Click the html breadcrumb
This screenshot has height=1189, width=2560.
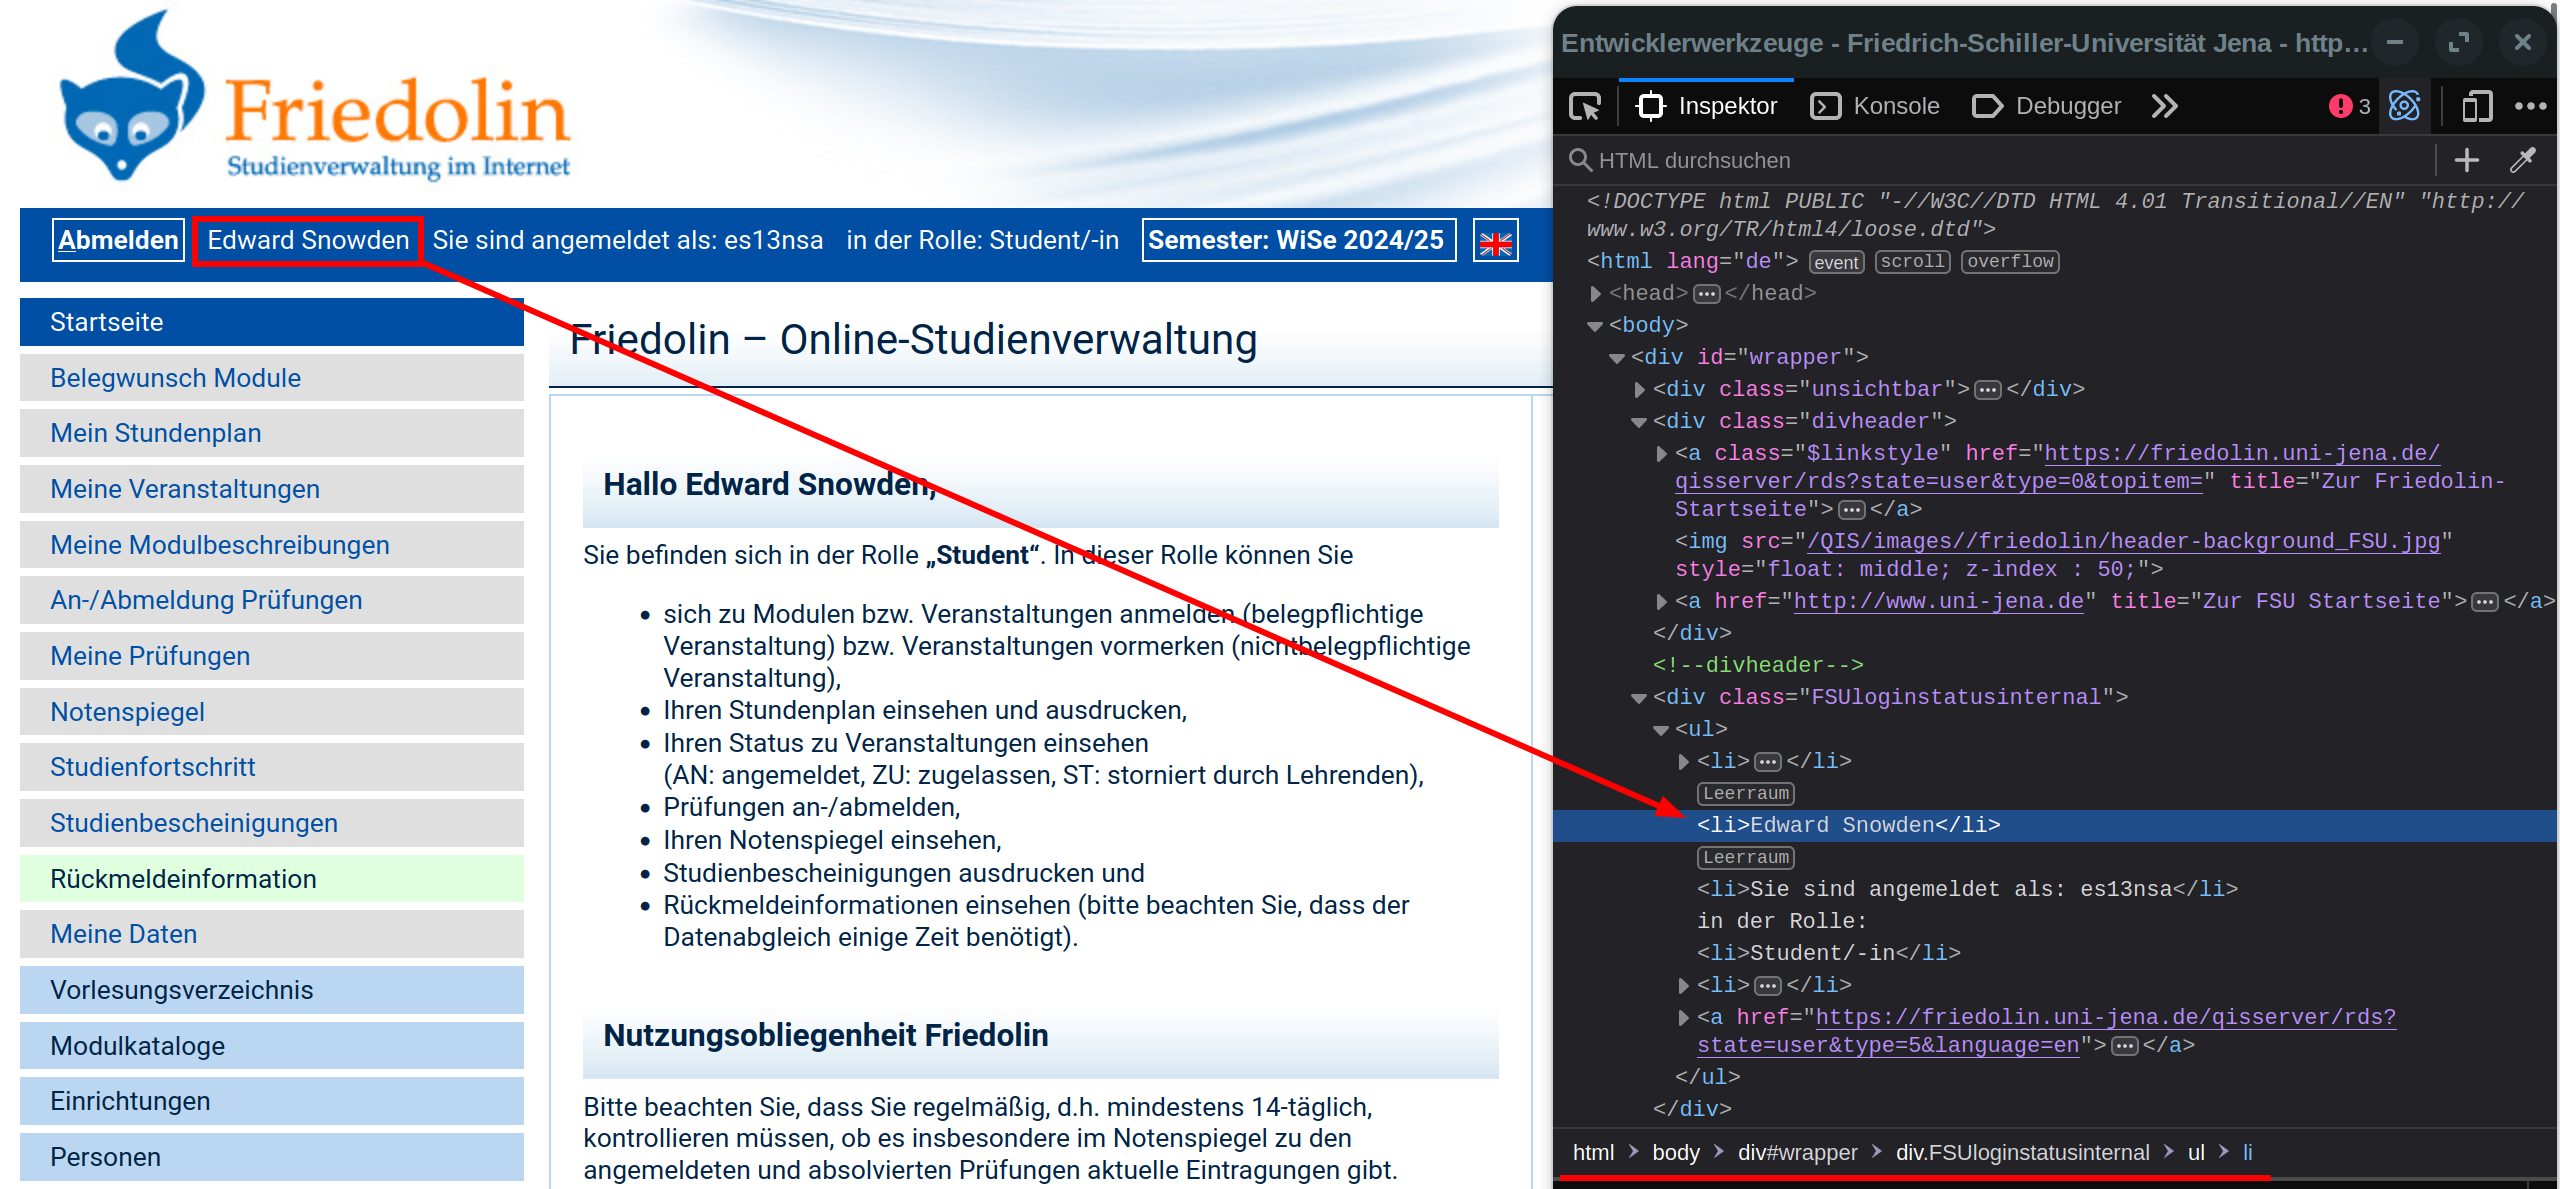tap(1593, 1153)
